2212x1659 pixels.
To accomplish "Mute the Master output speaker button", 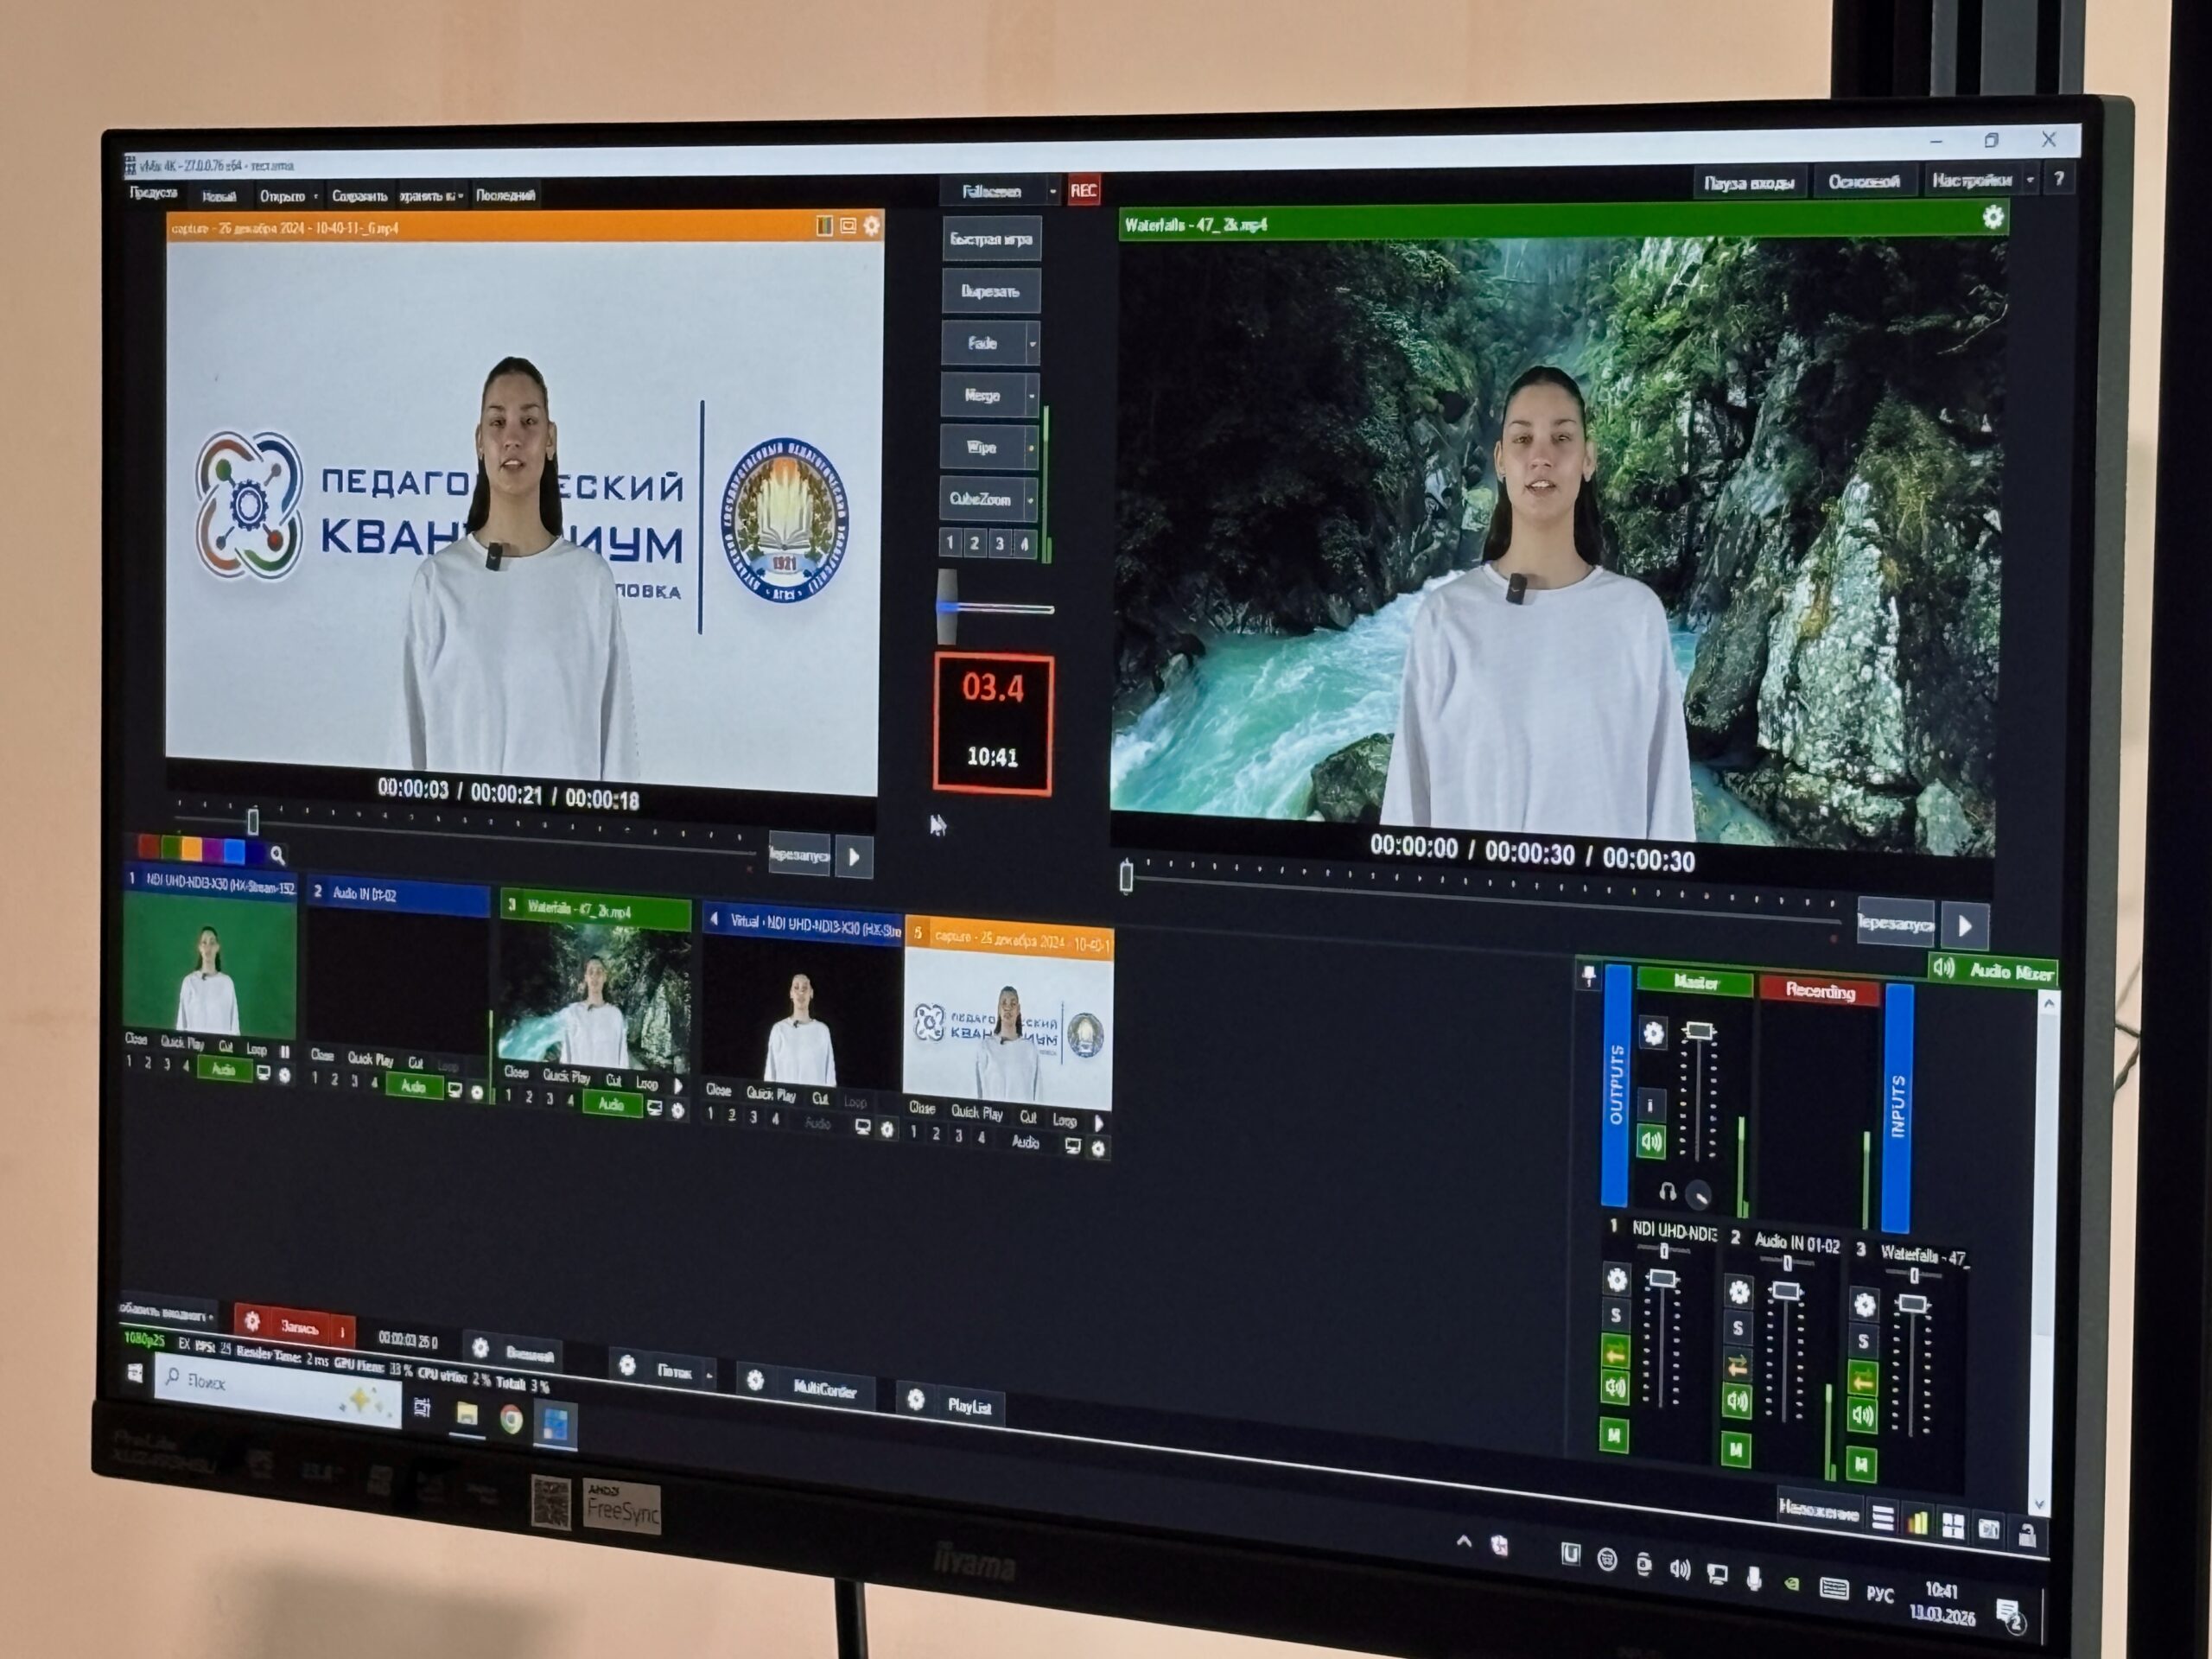I will (x=1651, y=1141).
